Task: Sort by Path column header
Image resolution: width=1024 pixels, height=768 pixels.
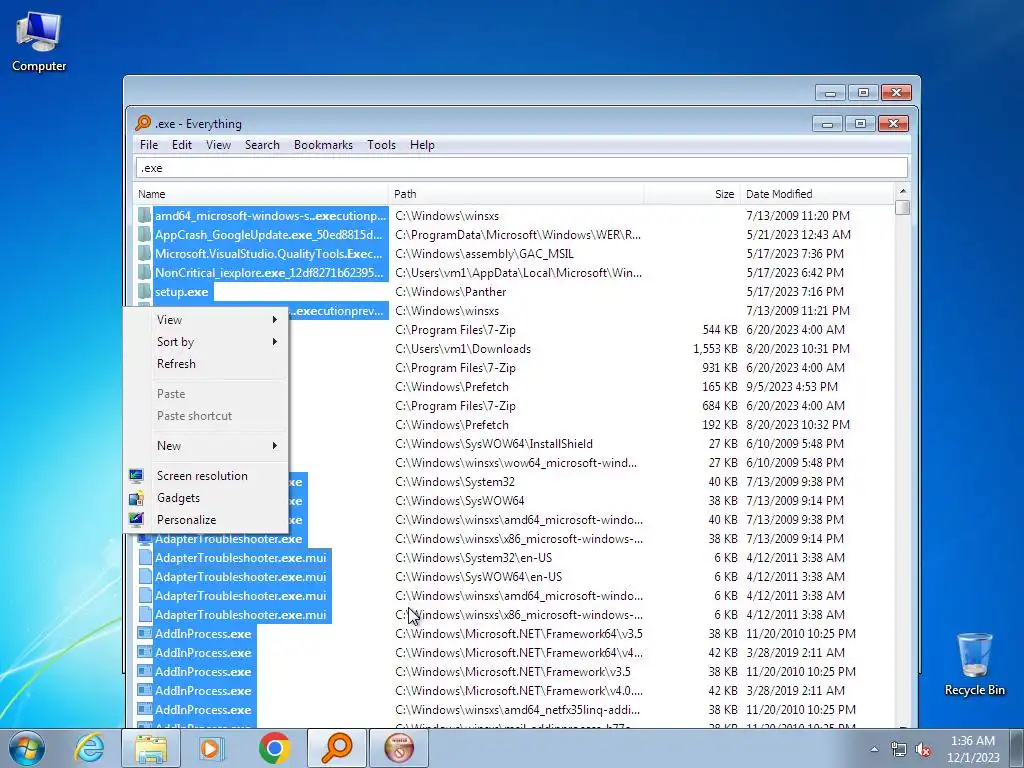Action: (516, 194)
